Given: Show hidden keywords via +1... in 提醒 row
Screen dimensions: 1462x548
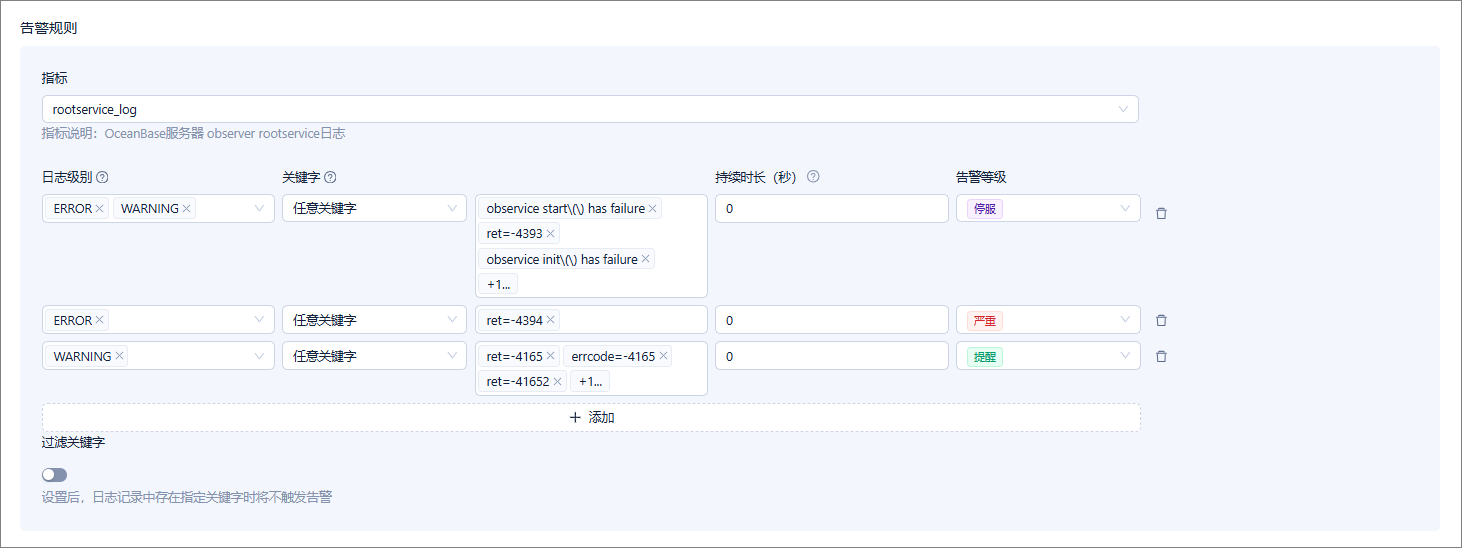Looking at the screenshot, I should (x=590, y=381).
